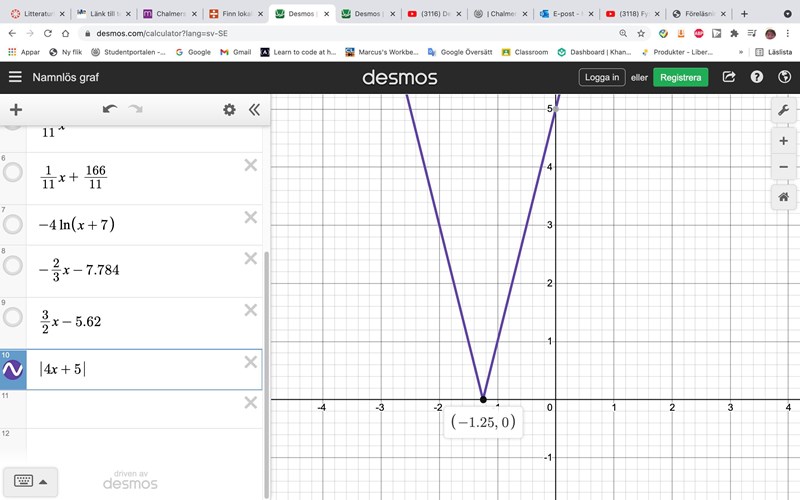Open the language globe dropdown

(x=784, y=77)
